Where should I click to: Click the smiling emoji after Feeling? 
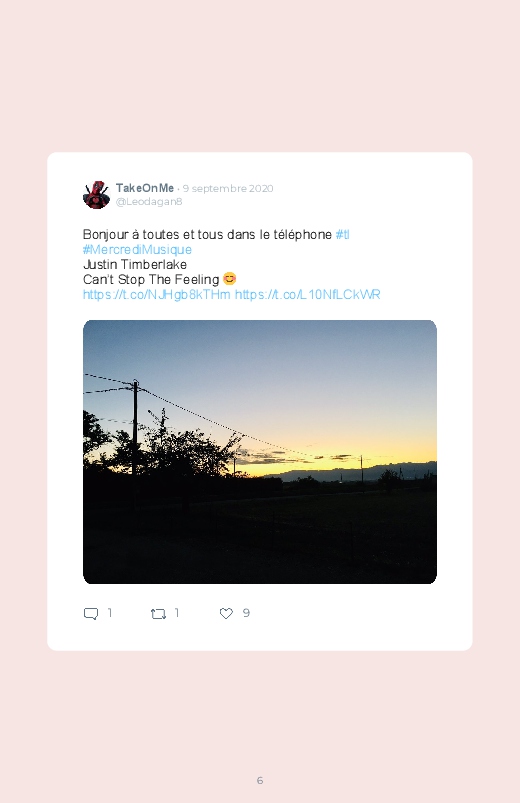[x=230, y=279]
